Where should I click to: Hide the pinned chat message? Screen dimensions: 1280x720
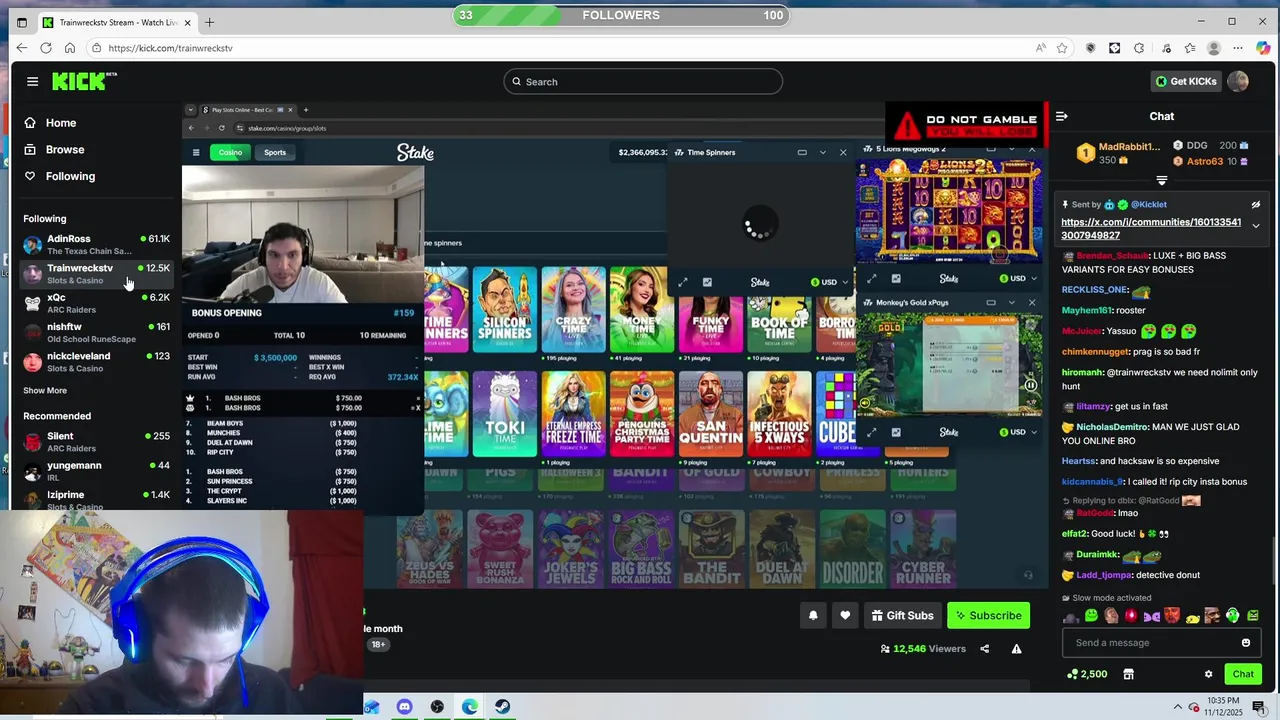point(1256,205)
